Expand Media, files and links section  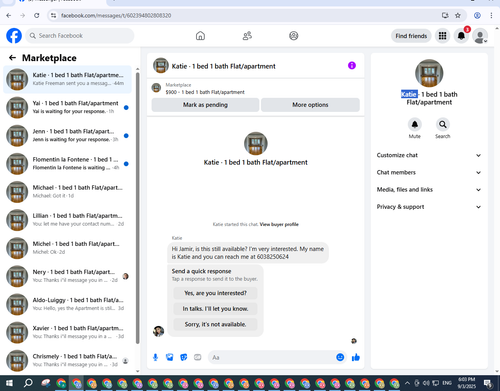(429, 189)
